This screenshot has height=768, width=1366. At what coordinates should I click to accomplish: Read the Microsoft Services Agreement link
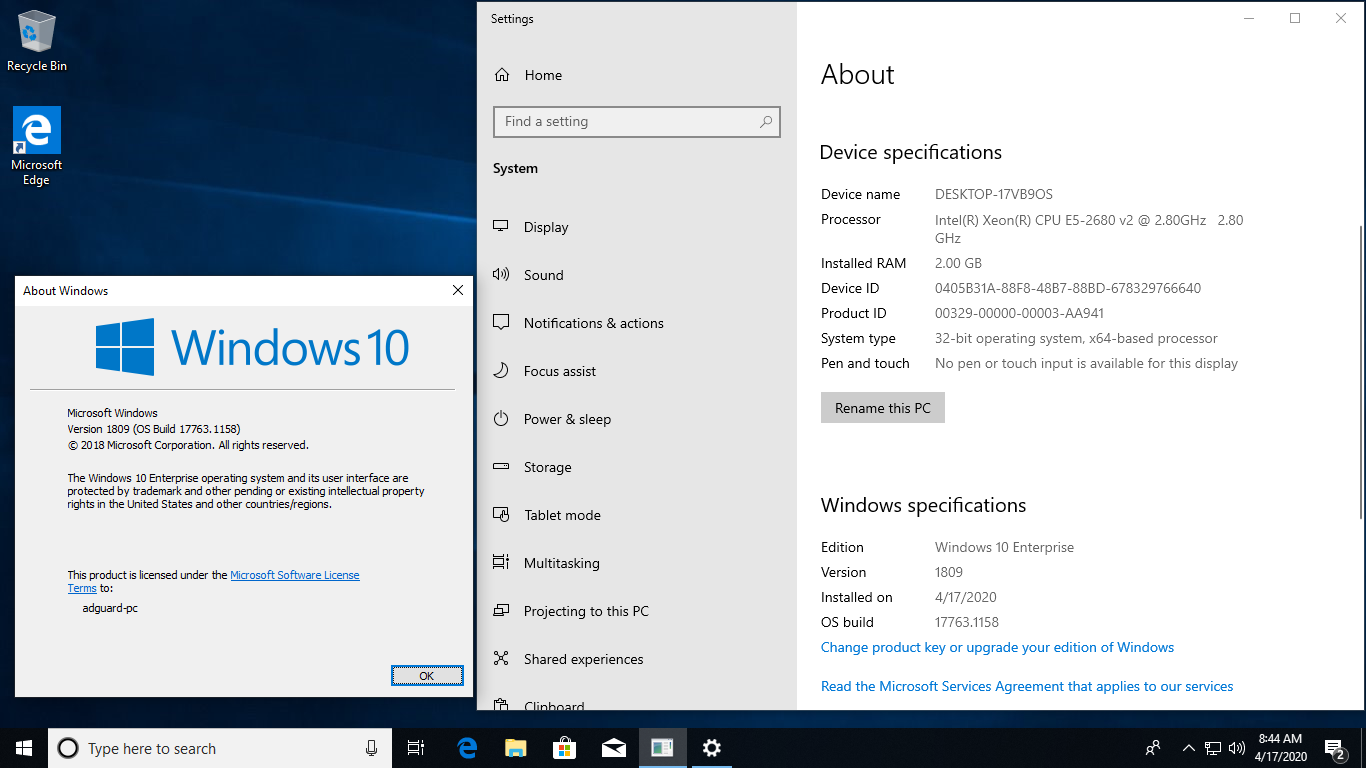tap(1027, 686)
